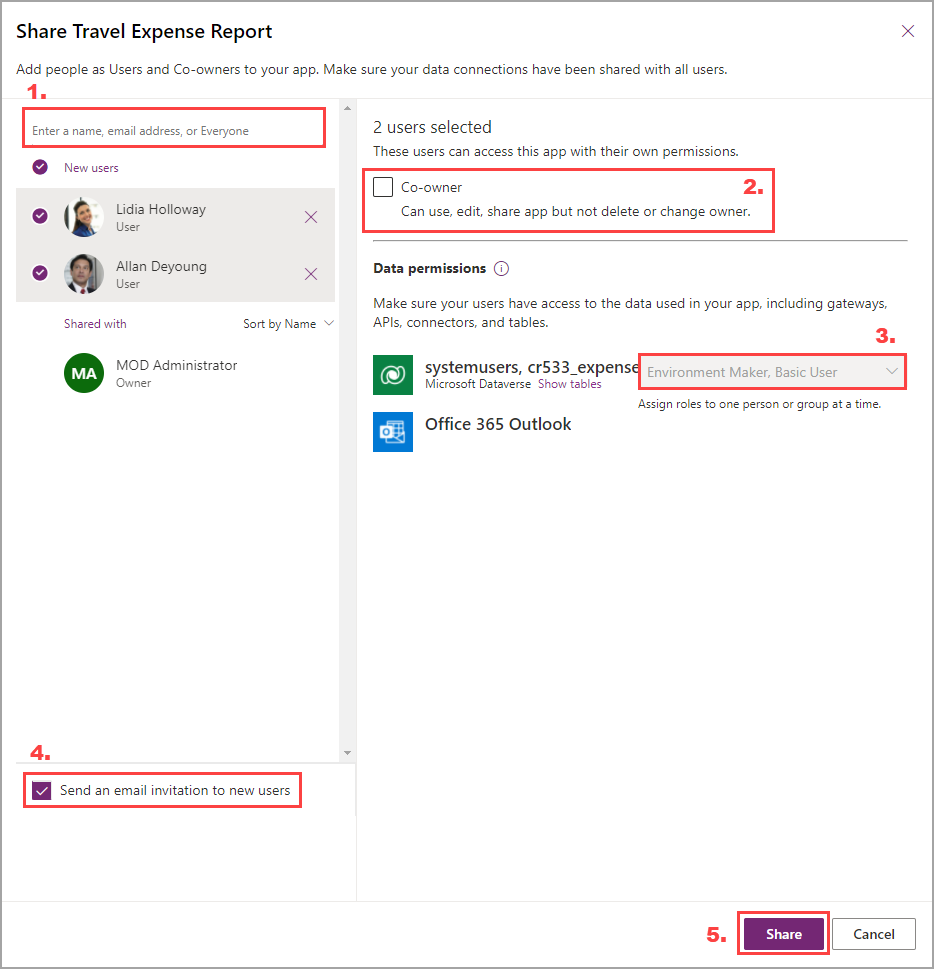Uncheck Send an email invitation to new users

click(x=41, y=790)
